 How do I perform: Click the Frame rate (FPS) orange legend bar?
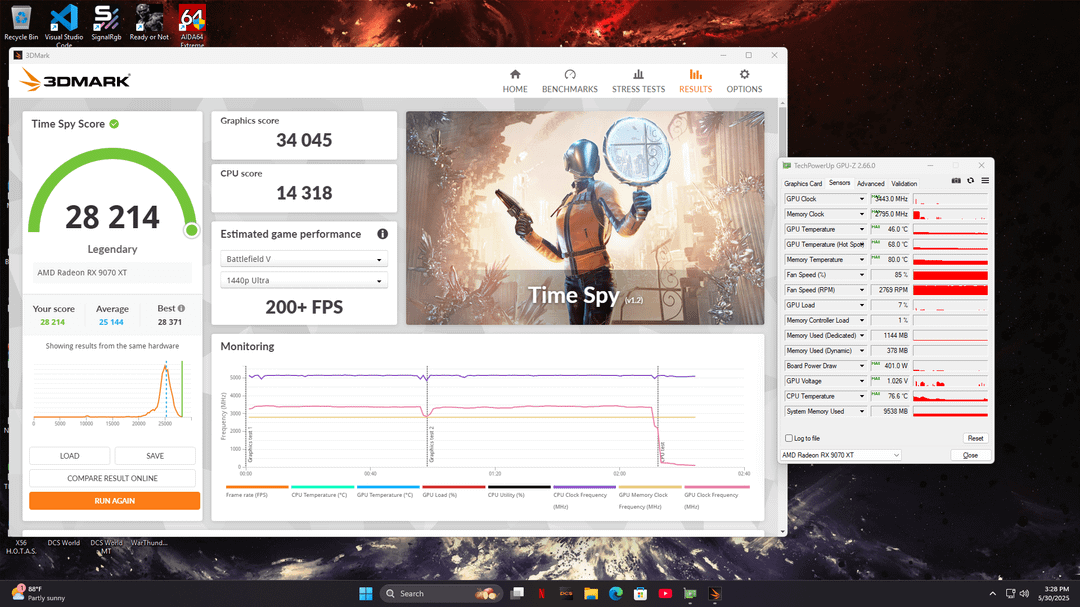(257, 487)
